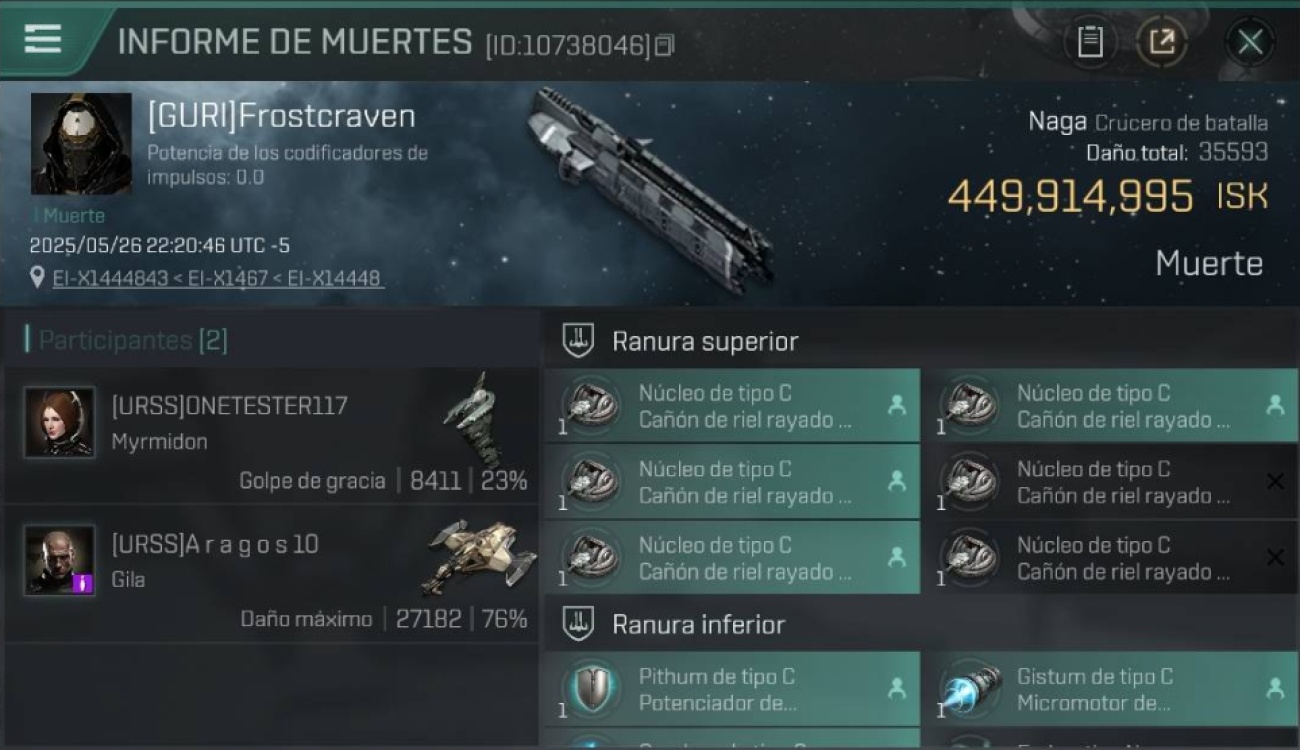Viewport: 1300px width, 750px height.
Task: Select the Gistum de tipo C Micromotor module
Action: (1110, 689)
